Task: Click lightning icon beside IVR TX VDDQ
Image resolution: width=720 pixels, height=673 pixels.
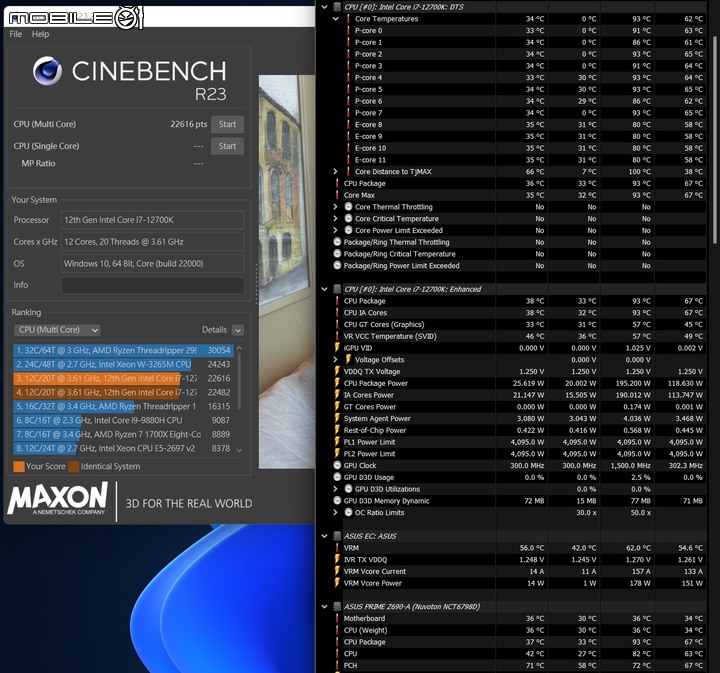Action: tap(337, 560)
